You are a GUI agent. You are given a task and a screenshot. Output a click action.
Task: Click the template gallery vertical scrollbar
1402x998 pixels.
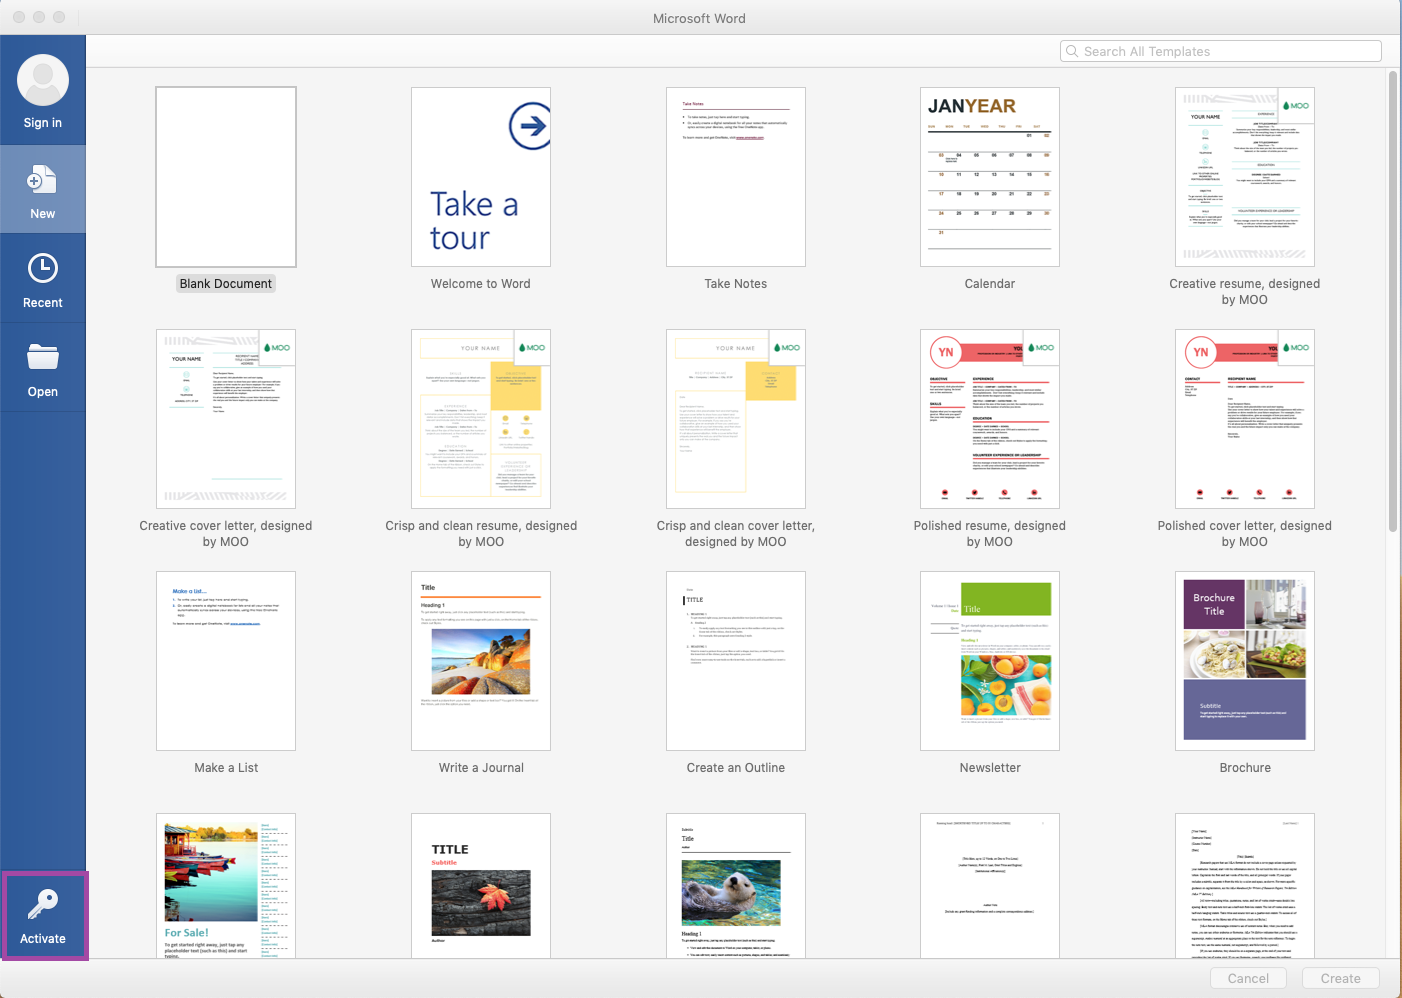click(1393, 300)
